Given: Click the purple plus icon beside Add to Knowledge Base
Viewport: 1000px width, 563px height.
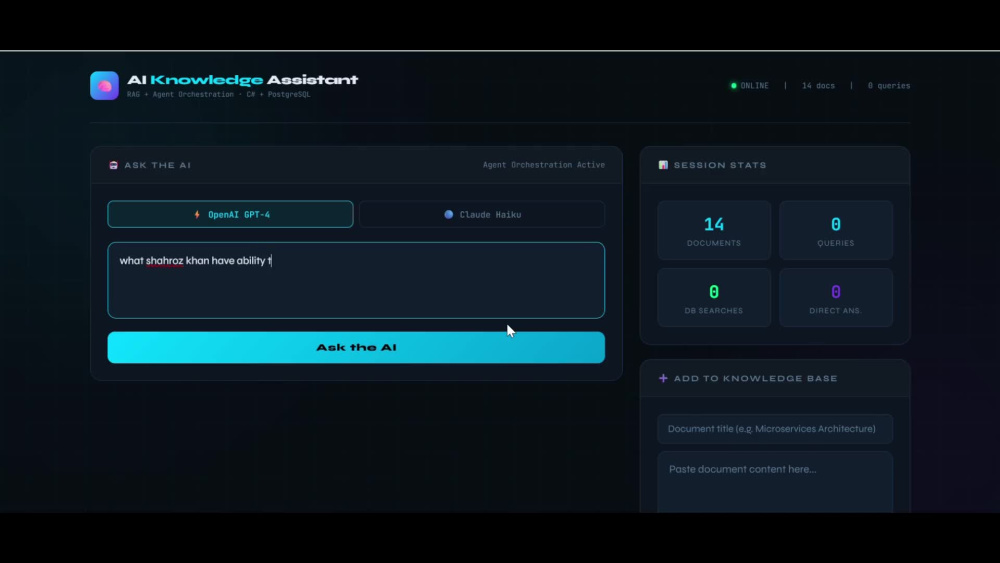Looking at the screenshot, I should [663, 378].
